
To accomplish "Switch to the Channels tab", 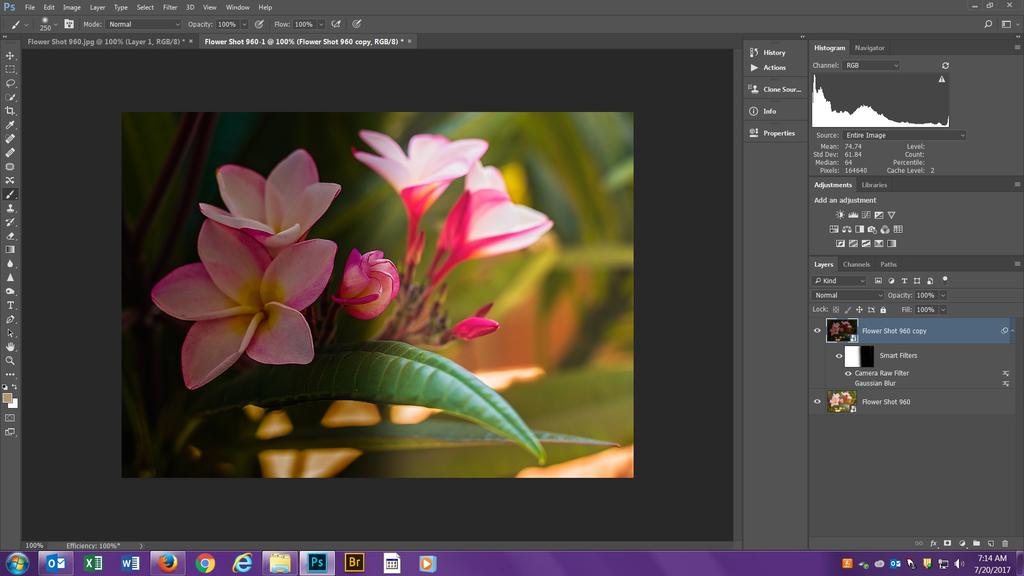I will coord(856,264).
